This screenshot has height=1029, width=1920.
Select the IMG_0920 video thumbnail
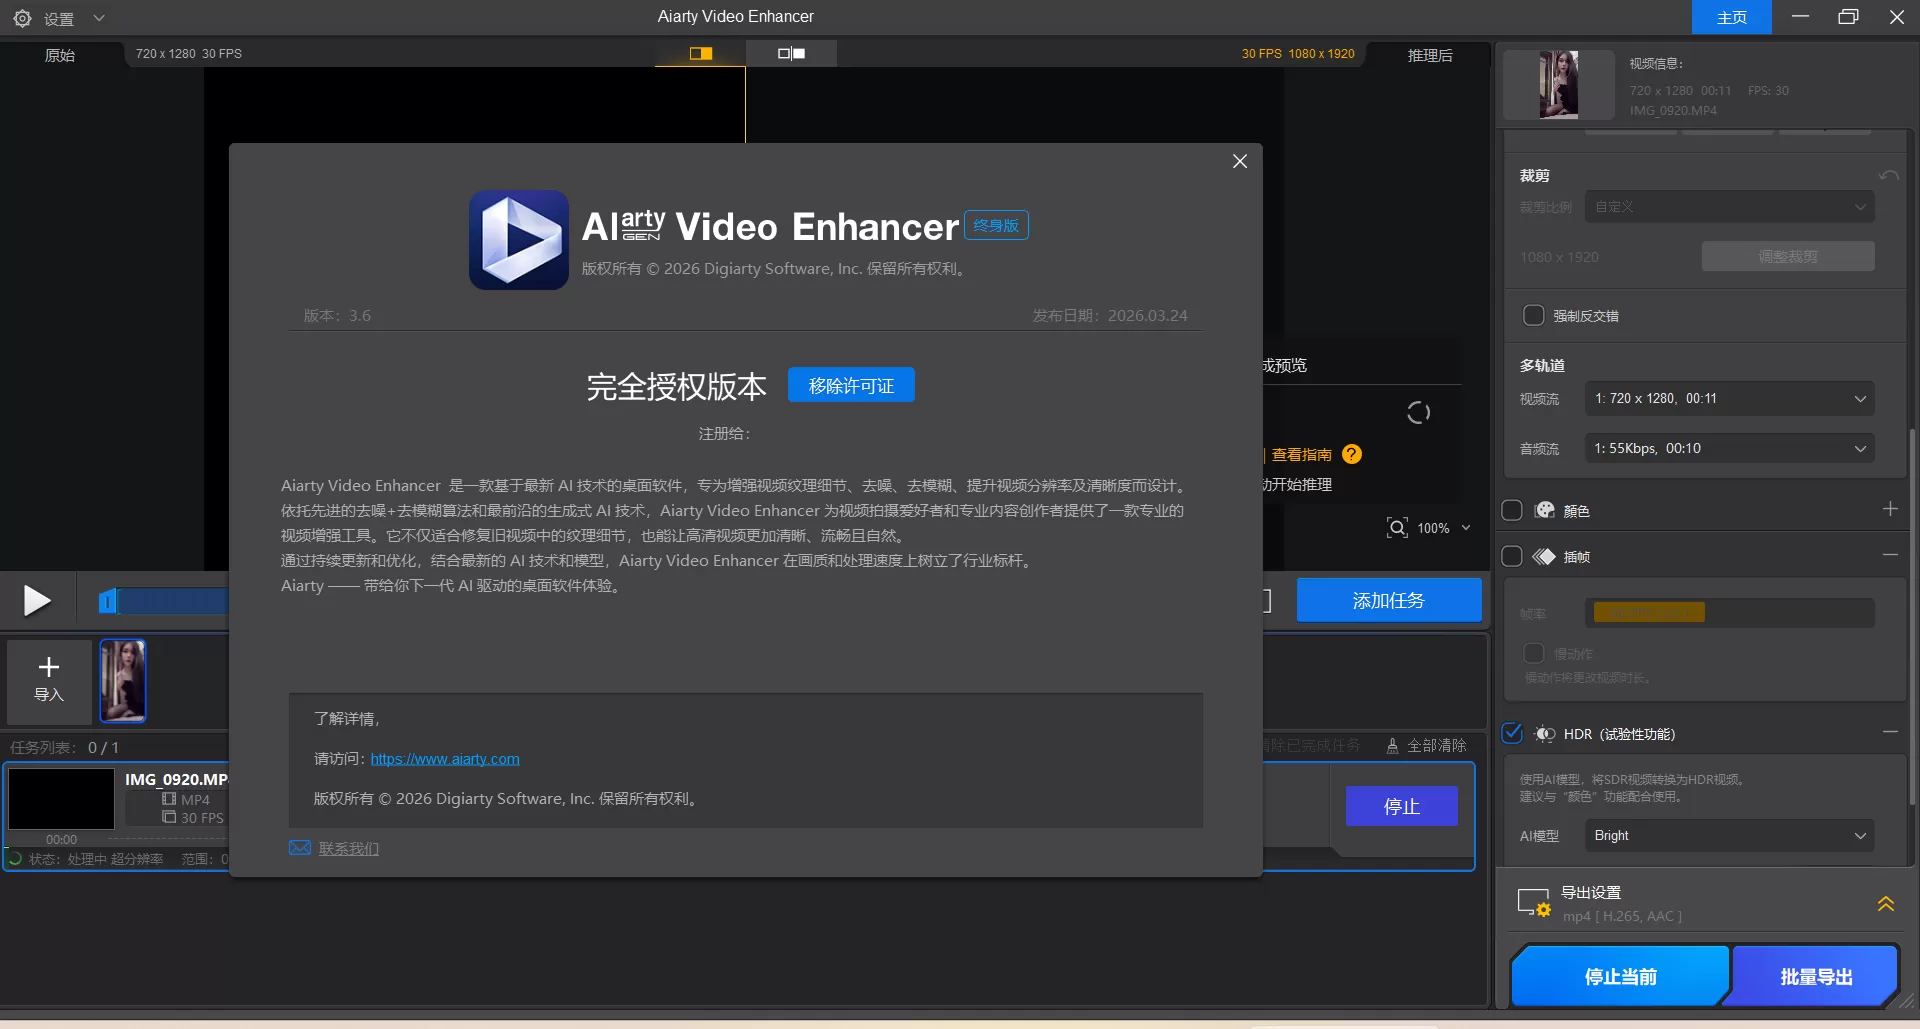(123, 681)
